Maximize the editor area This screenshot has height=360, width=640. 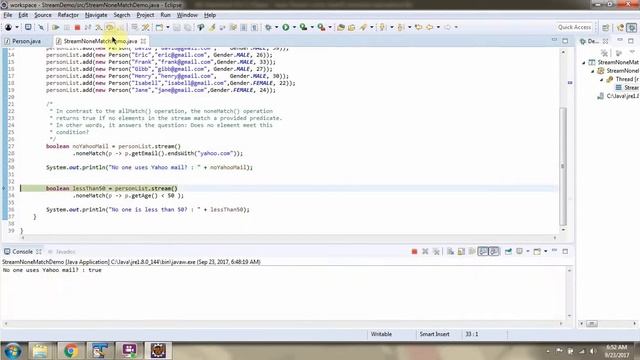coord(565,41)
